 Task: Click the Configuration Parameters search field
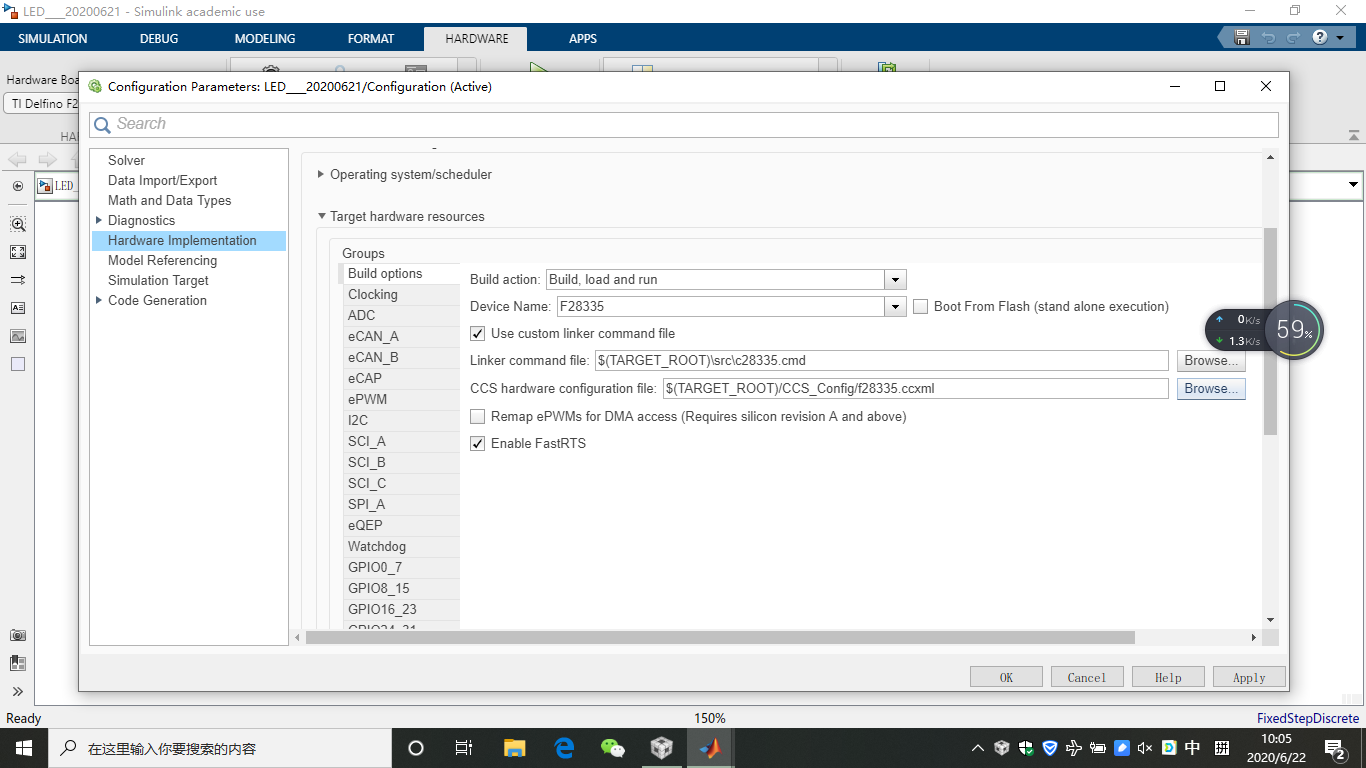click(x=684, y=124)
